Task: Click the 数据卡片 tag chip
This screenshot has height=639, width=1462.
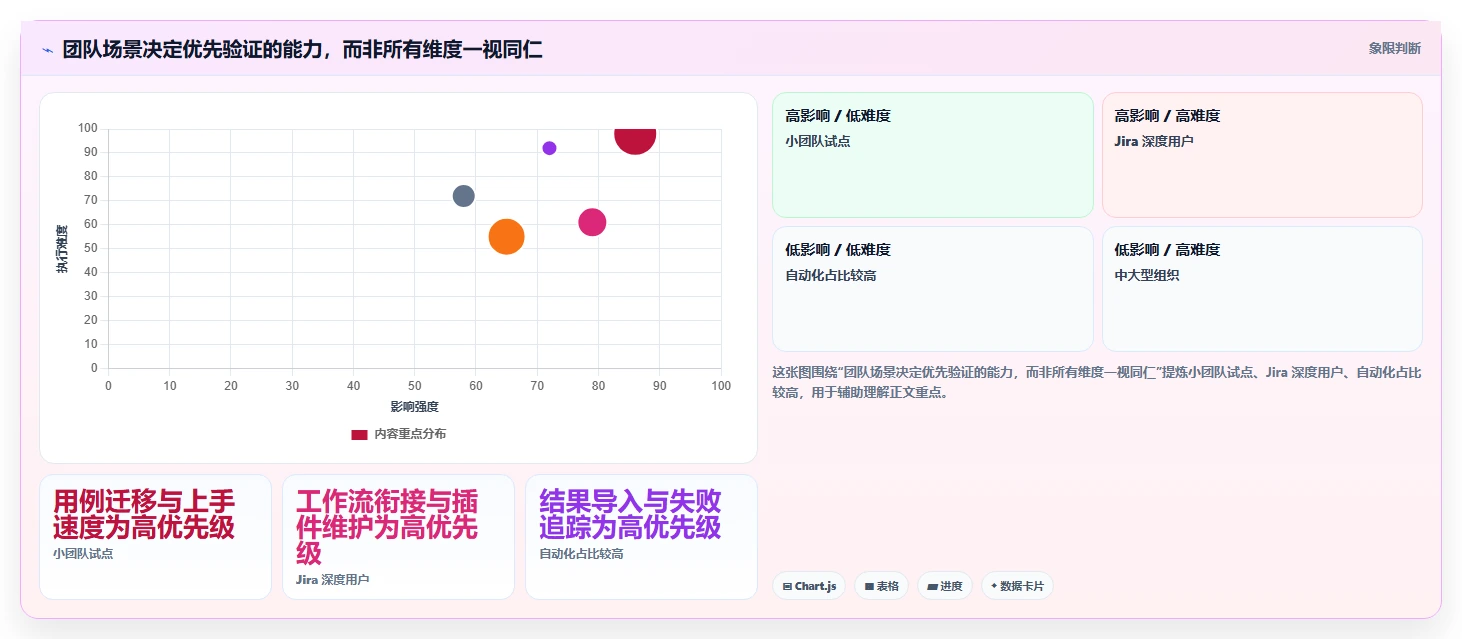Action: pos(1017,586)
